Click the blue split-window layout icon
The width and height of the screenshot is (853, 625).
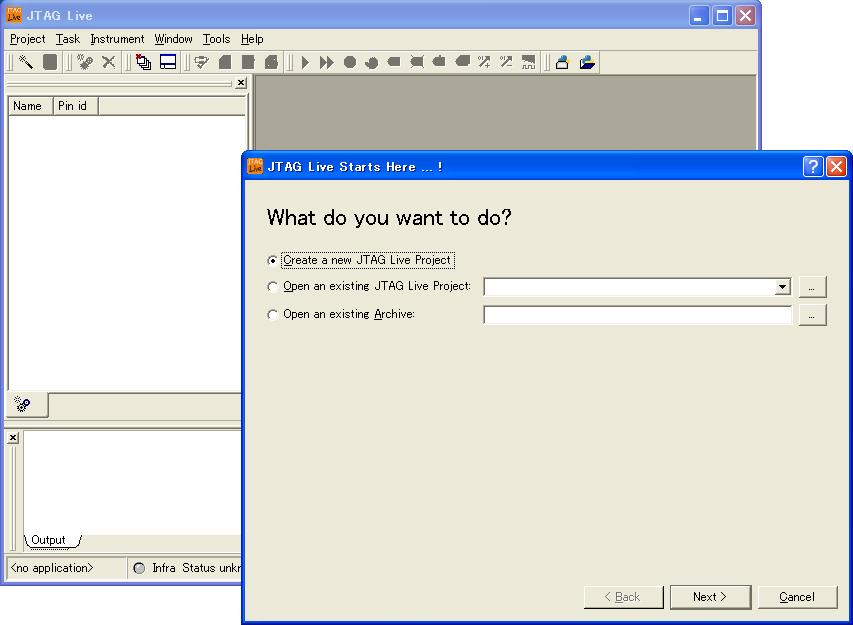pos(168,62)
